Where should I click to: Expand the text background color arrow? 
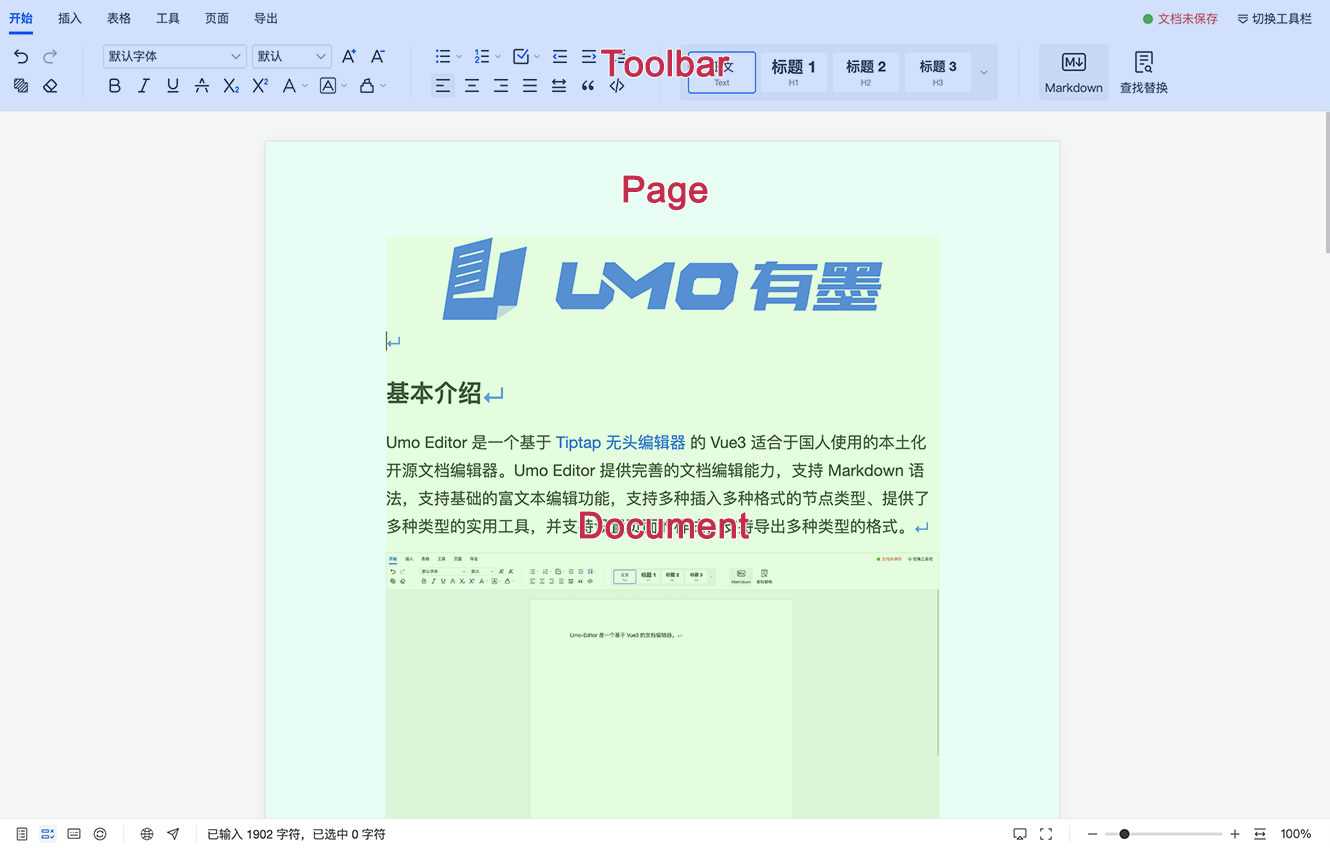[x=344, y=86]
